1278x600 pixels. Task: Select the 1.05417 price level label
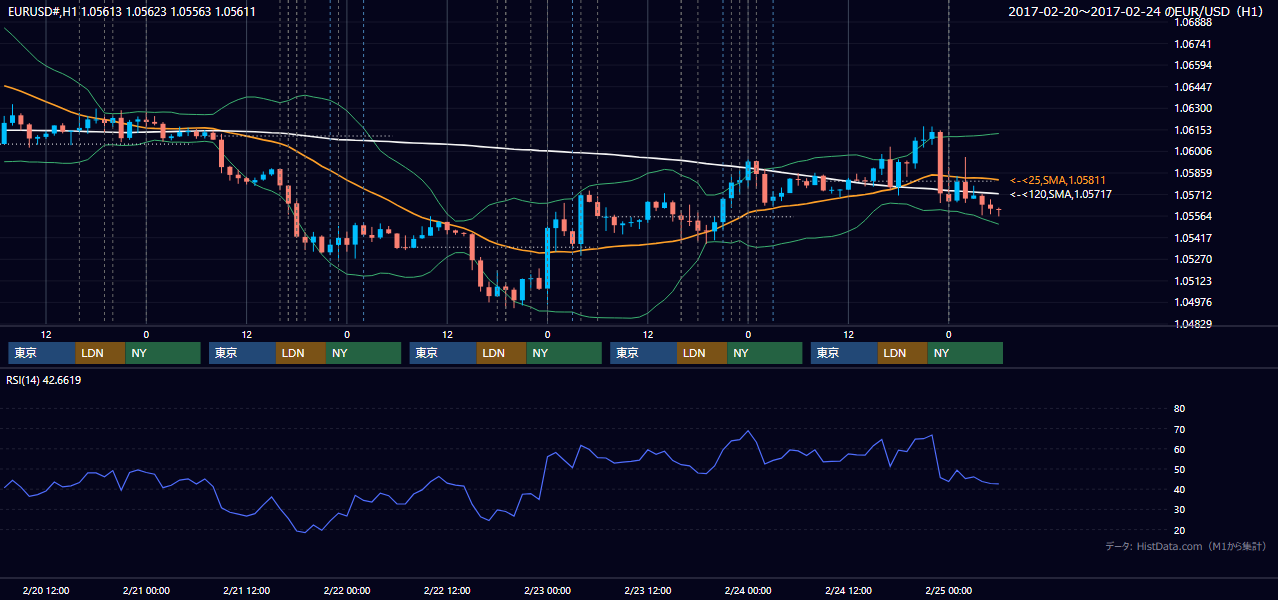point(1193,238)
